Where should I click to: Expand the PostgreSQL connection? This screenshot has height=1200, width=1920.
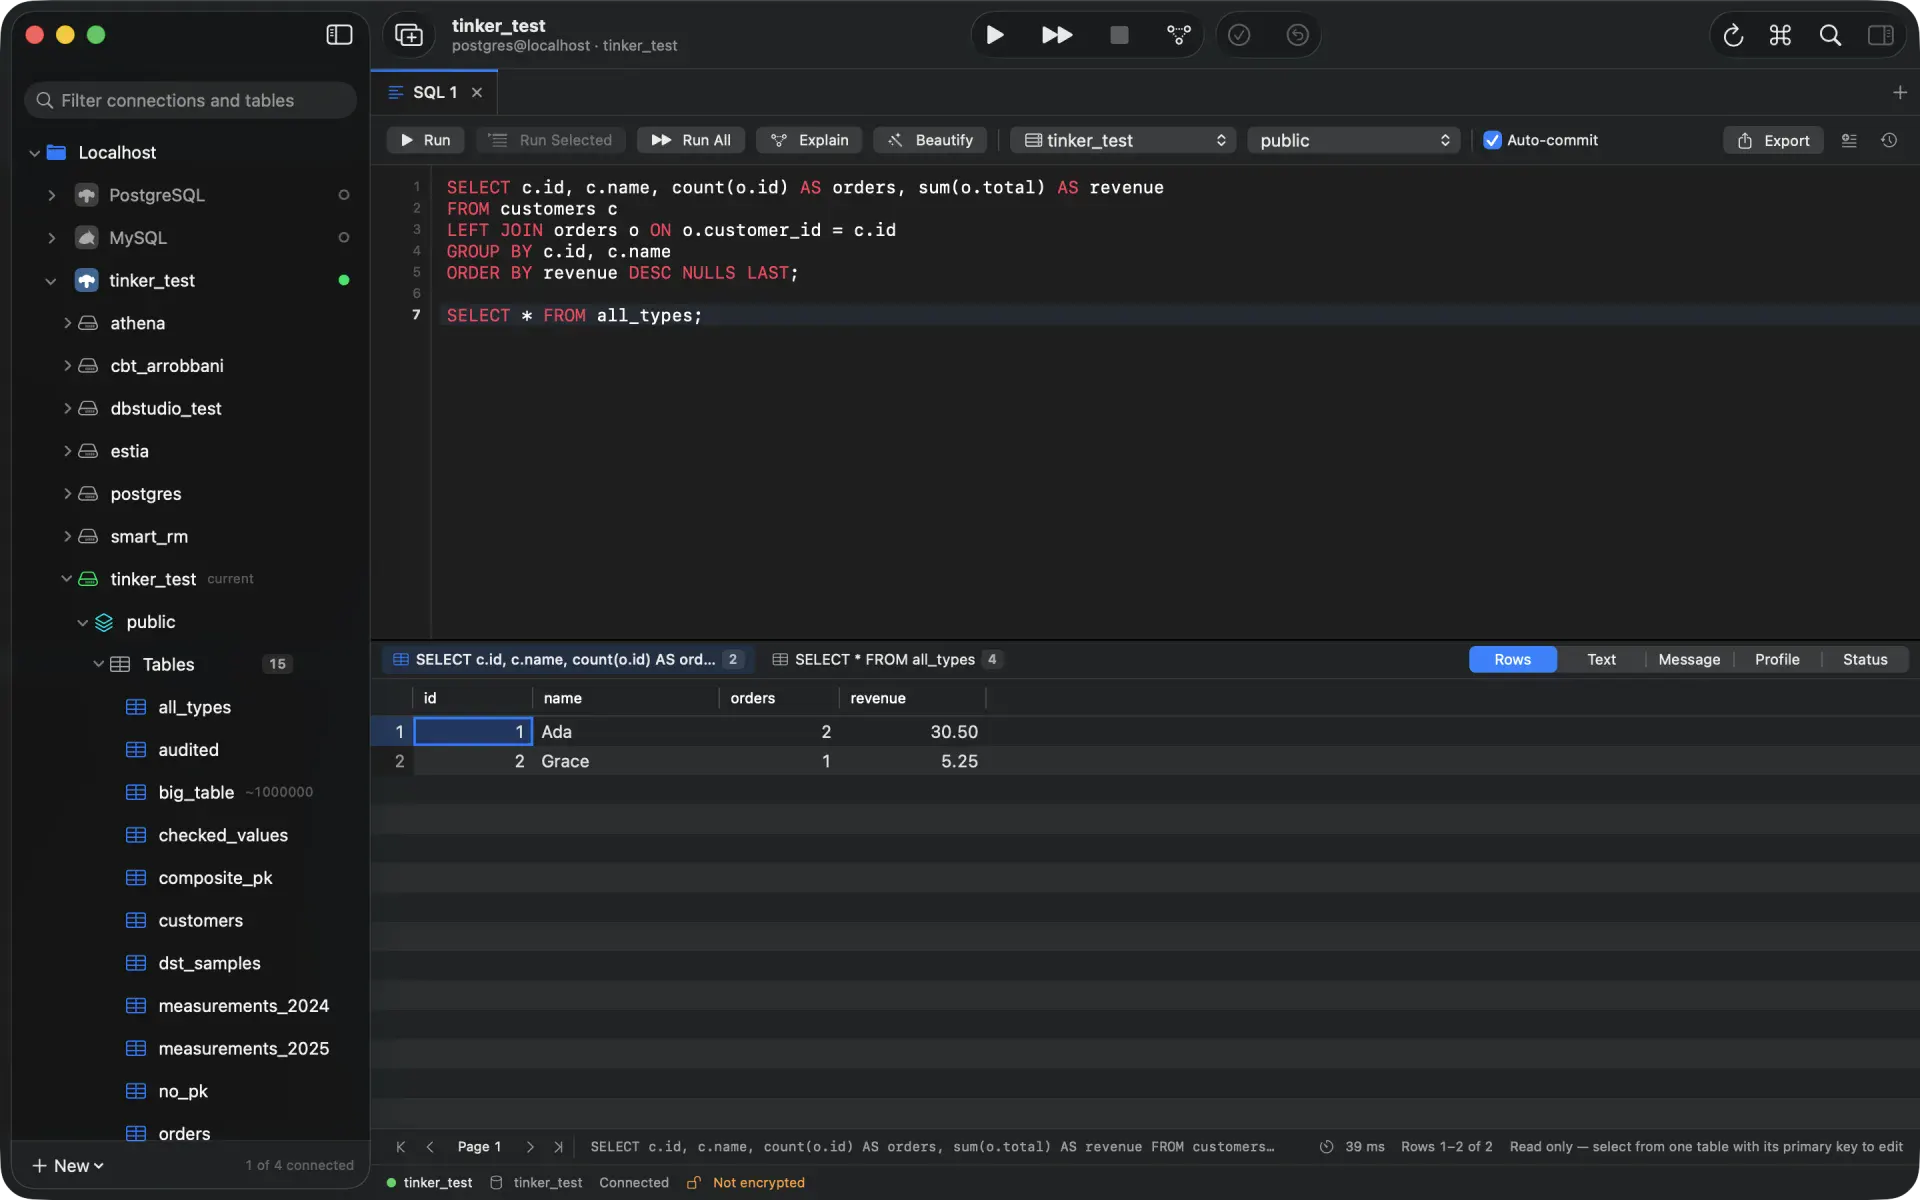pos(51,195)
